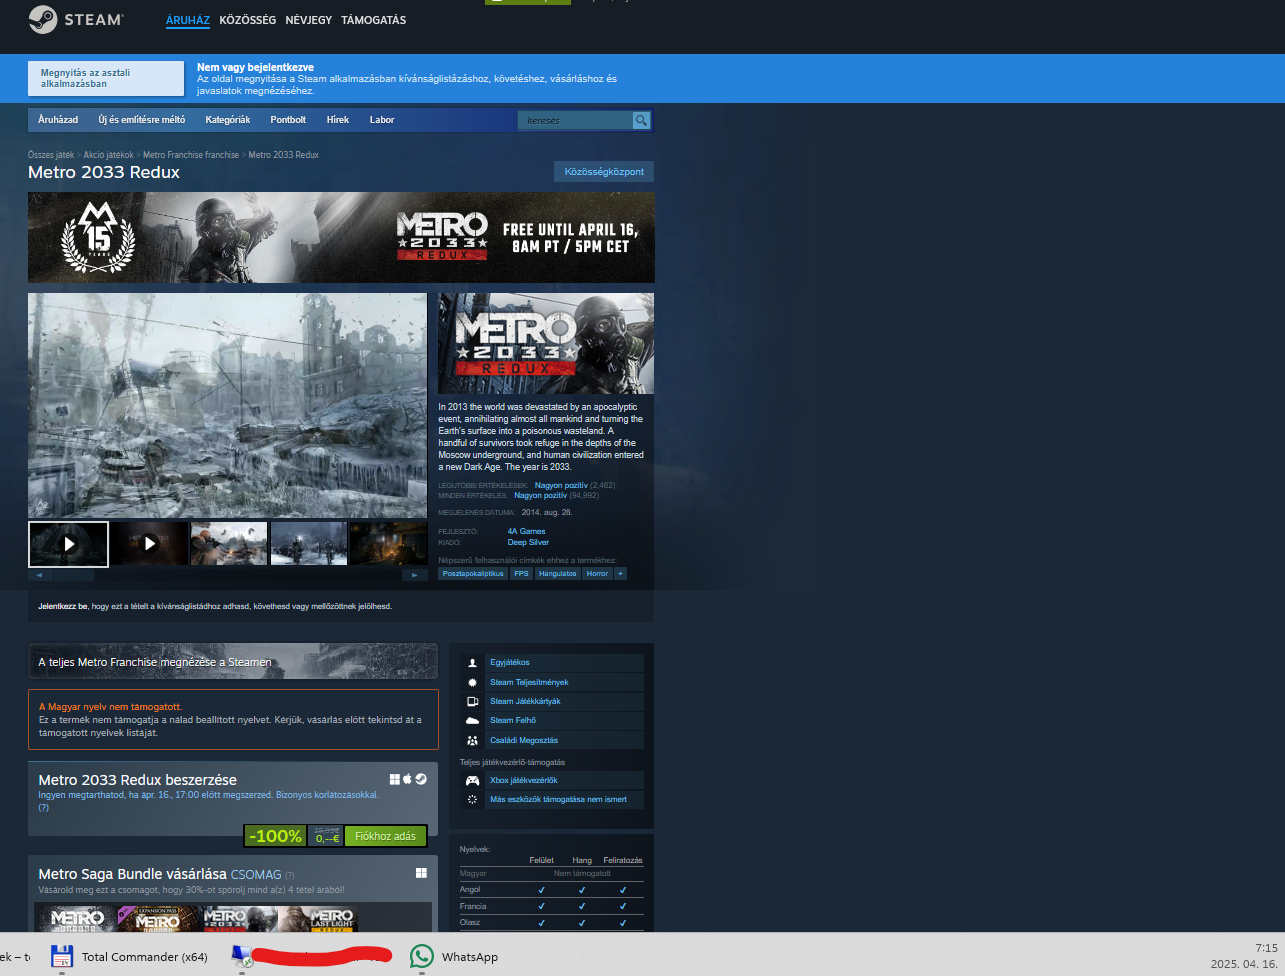Screen dimensions: 1285x976
Task: Open the Közösségközpont button
Action: click(x=604, y=172)
